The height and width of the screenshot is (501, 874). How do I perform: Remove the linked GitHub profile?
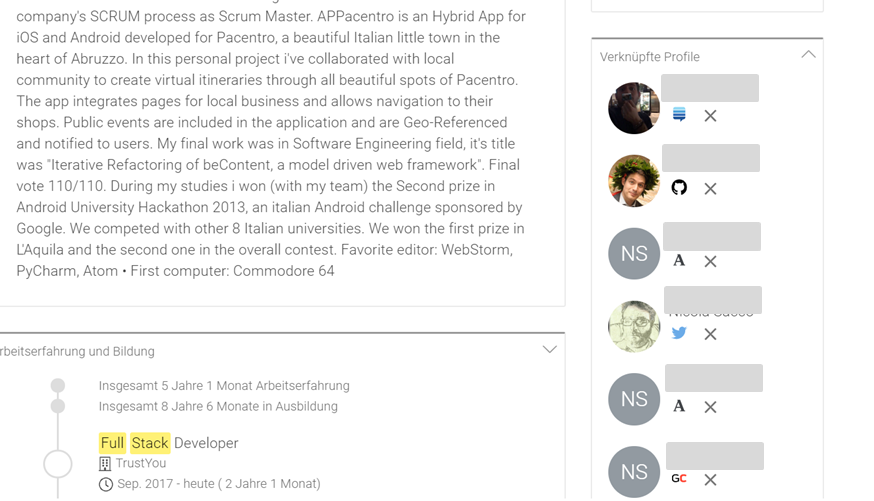710,189
